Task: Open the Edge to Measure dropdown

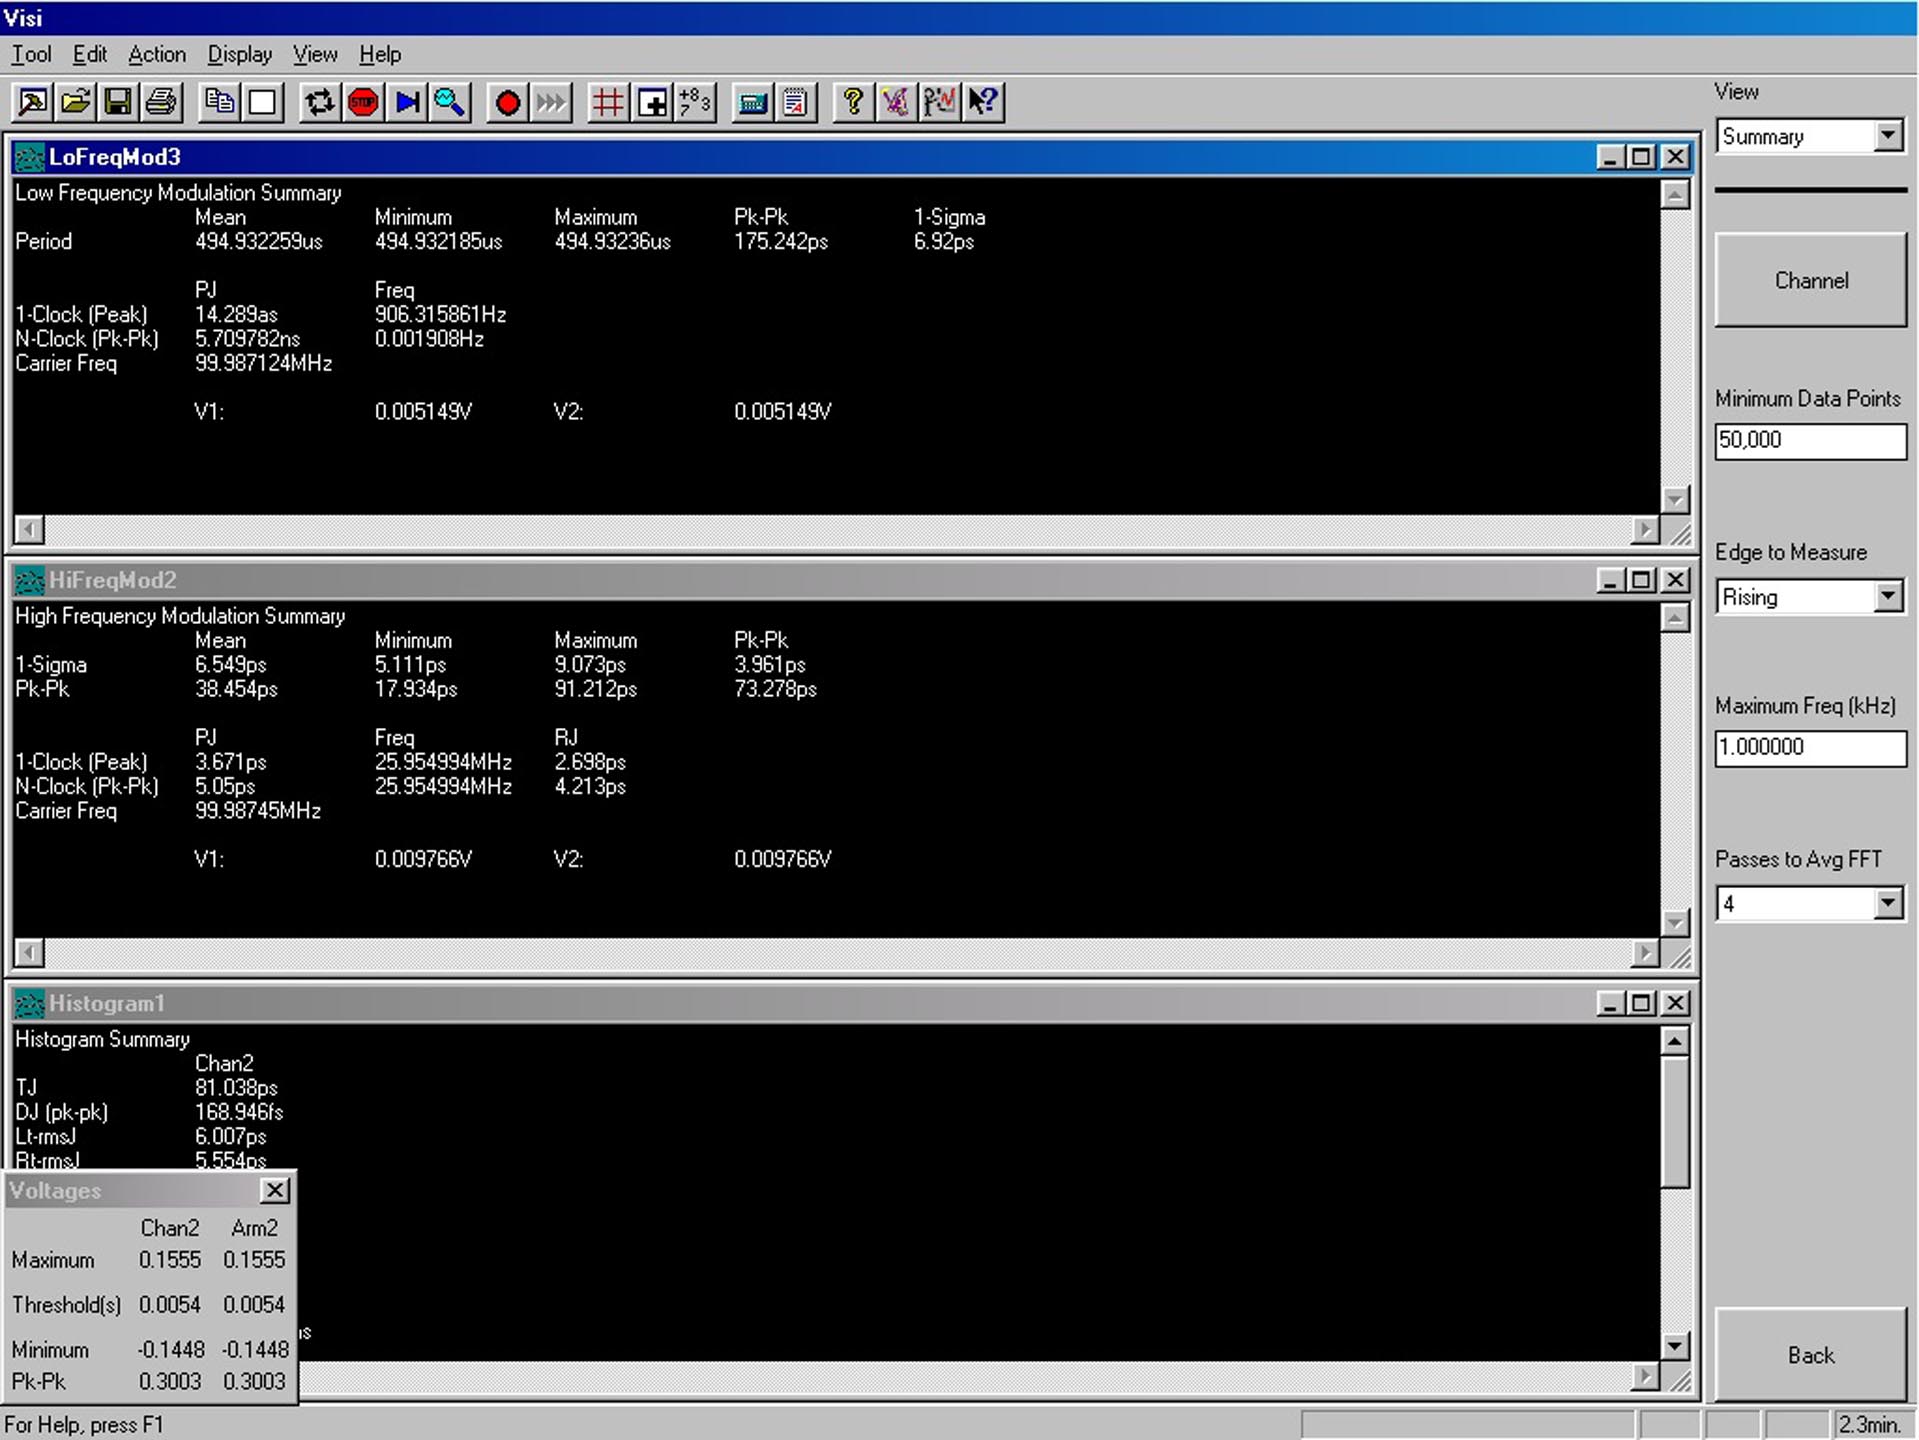Action: pos(1888,597)
